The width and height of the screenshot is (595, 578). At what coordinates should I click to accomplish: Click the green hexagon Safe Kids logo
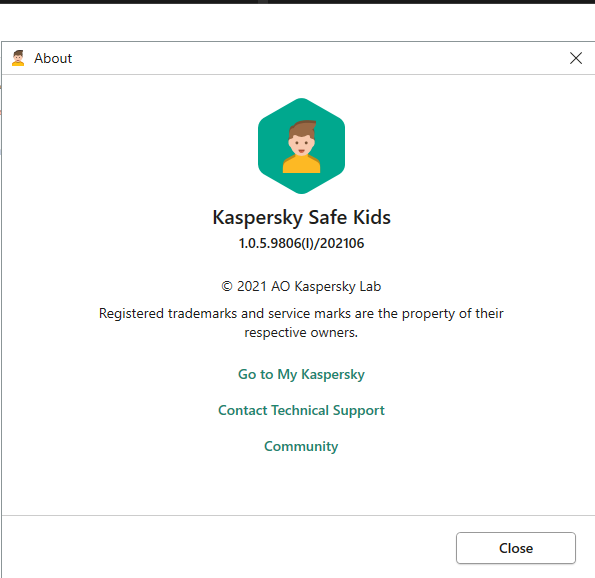tap(301, 146)
